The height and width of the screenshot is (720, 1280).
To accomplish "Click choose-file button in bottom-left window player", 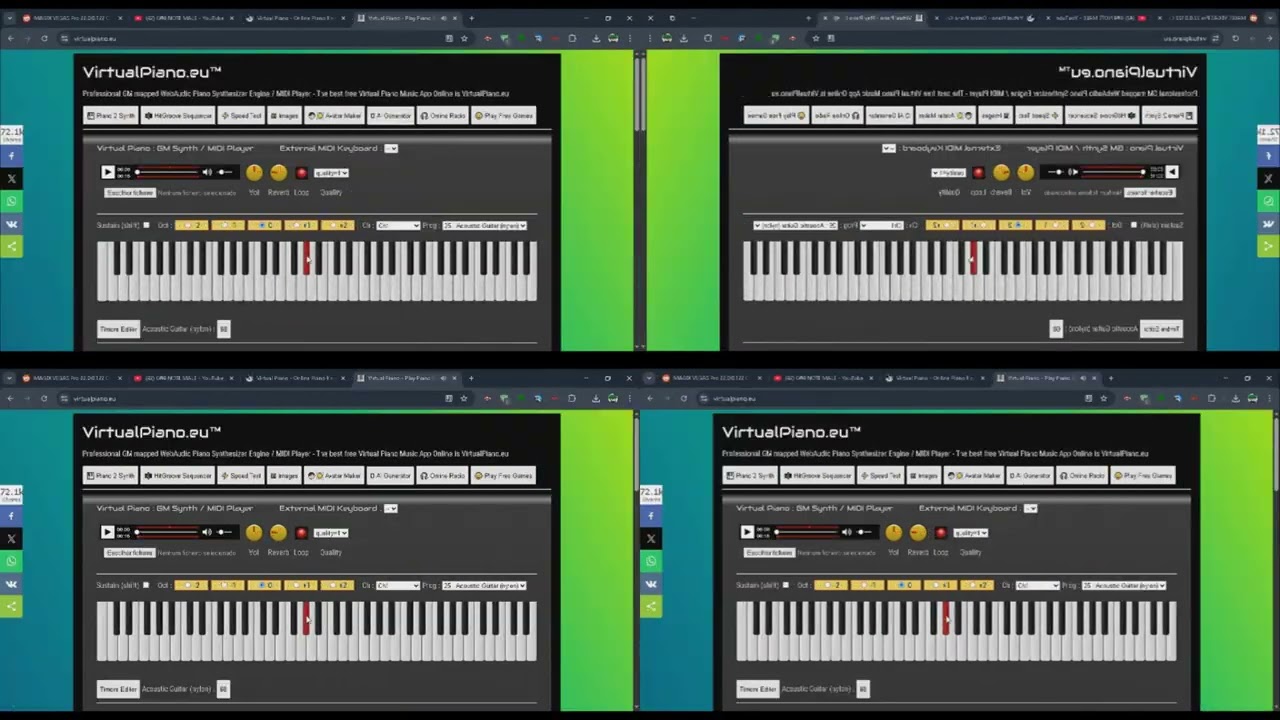I will click(130, 552).
